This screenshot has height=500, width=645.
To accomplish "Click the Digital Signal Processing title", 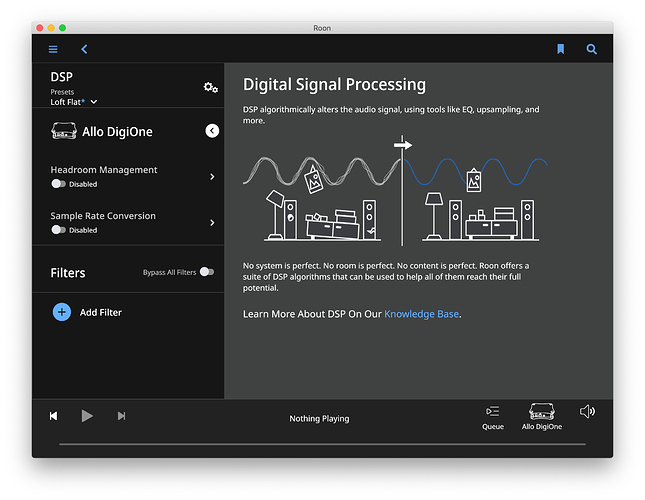I will (x=334, y=84).
